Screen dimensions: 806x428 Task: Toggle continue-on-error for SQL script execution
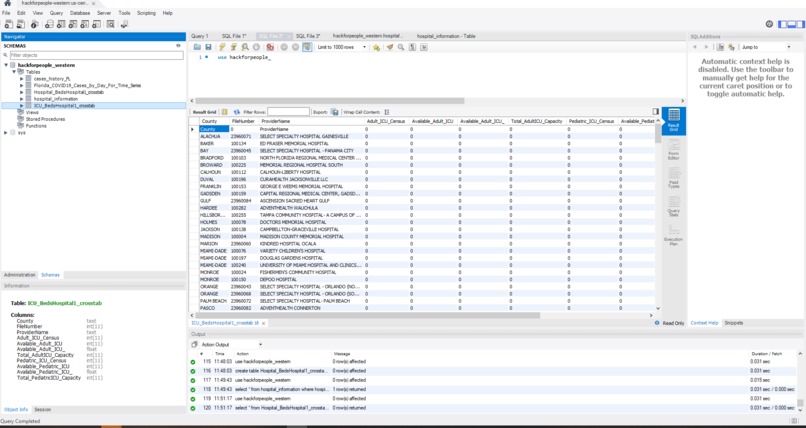click(270, 47)
